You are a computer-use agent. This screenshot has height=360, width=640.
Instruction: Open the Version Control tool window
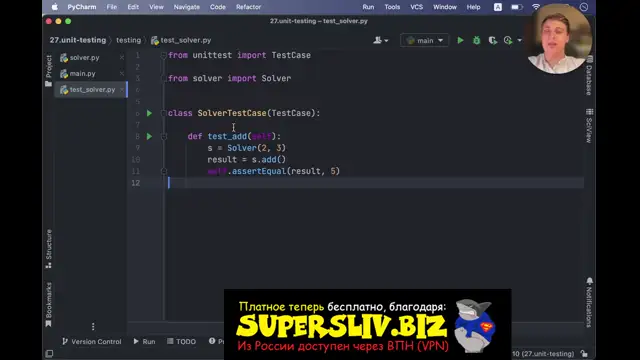tap(92, 342)
